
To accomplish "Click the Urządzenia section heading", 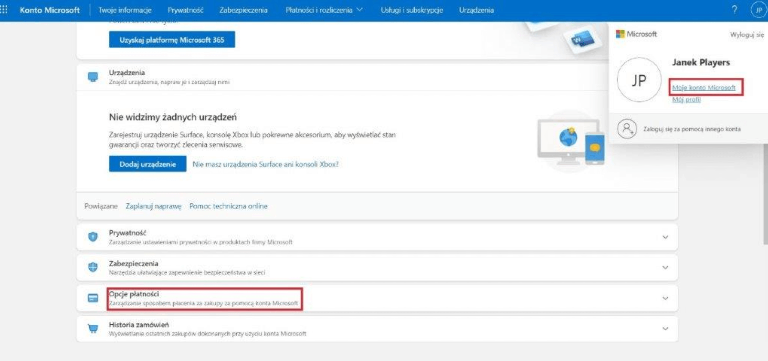I will click(x=126, y=72).
